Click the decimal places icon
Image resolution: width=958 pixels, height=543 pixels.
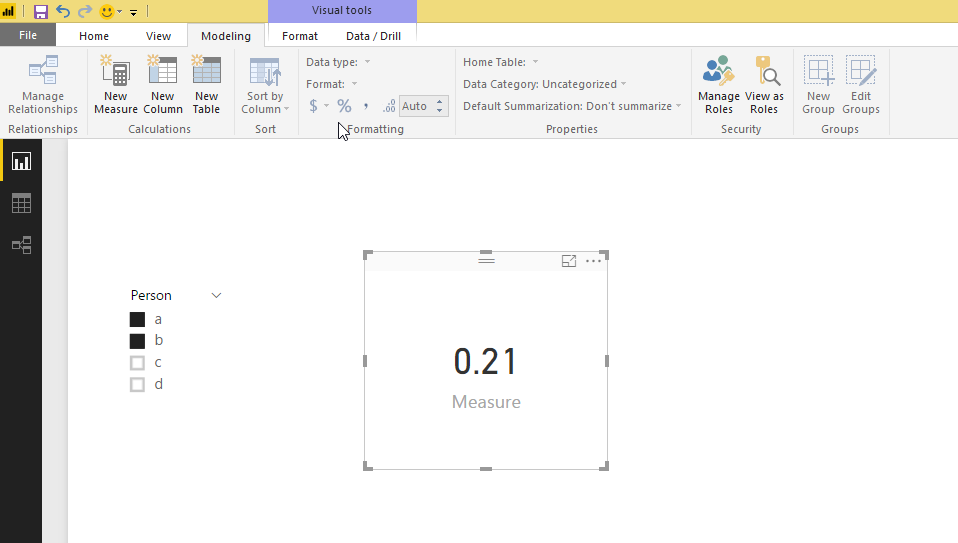[389, 106]
